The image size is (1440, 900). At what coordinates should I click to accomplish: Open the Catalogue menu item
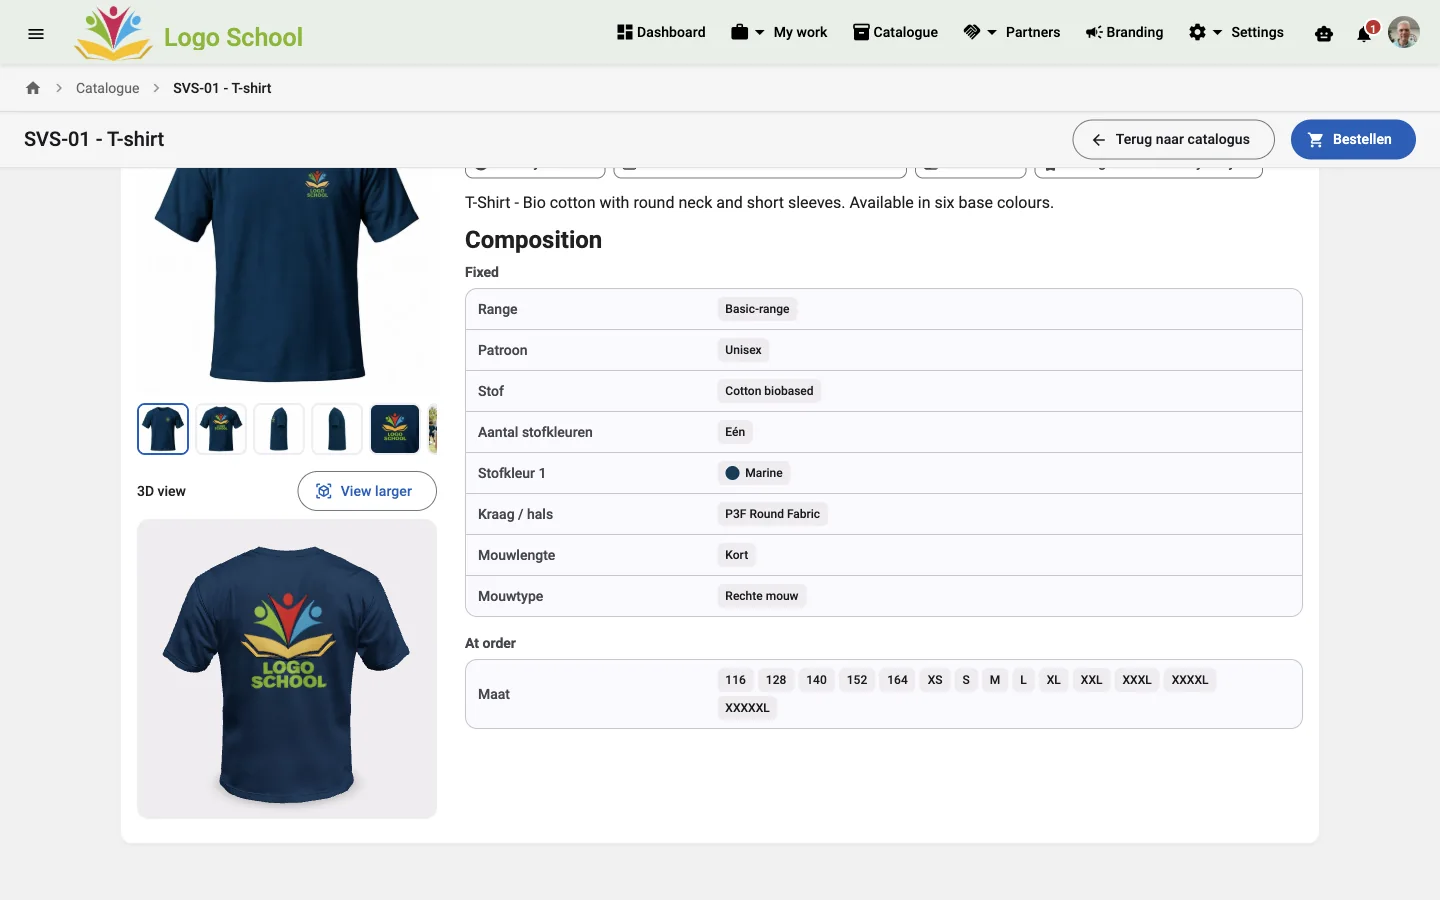895,32
